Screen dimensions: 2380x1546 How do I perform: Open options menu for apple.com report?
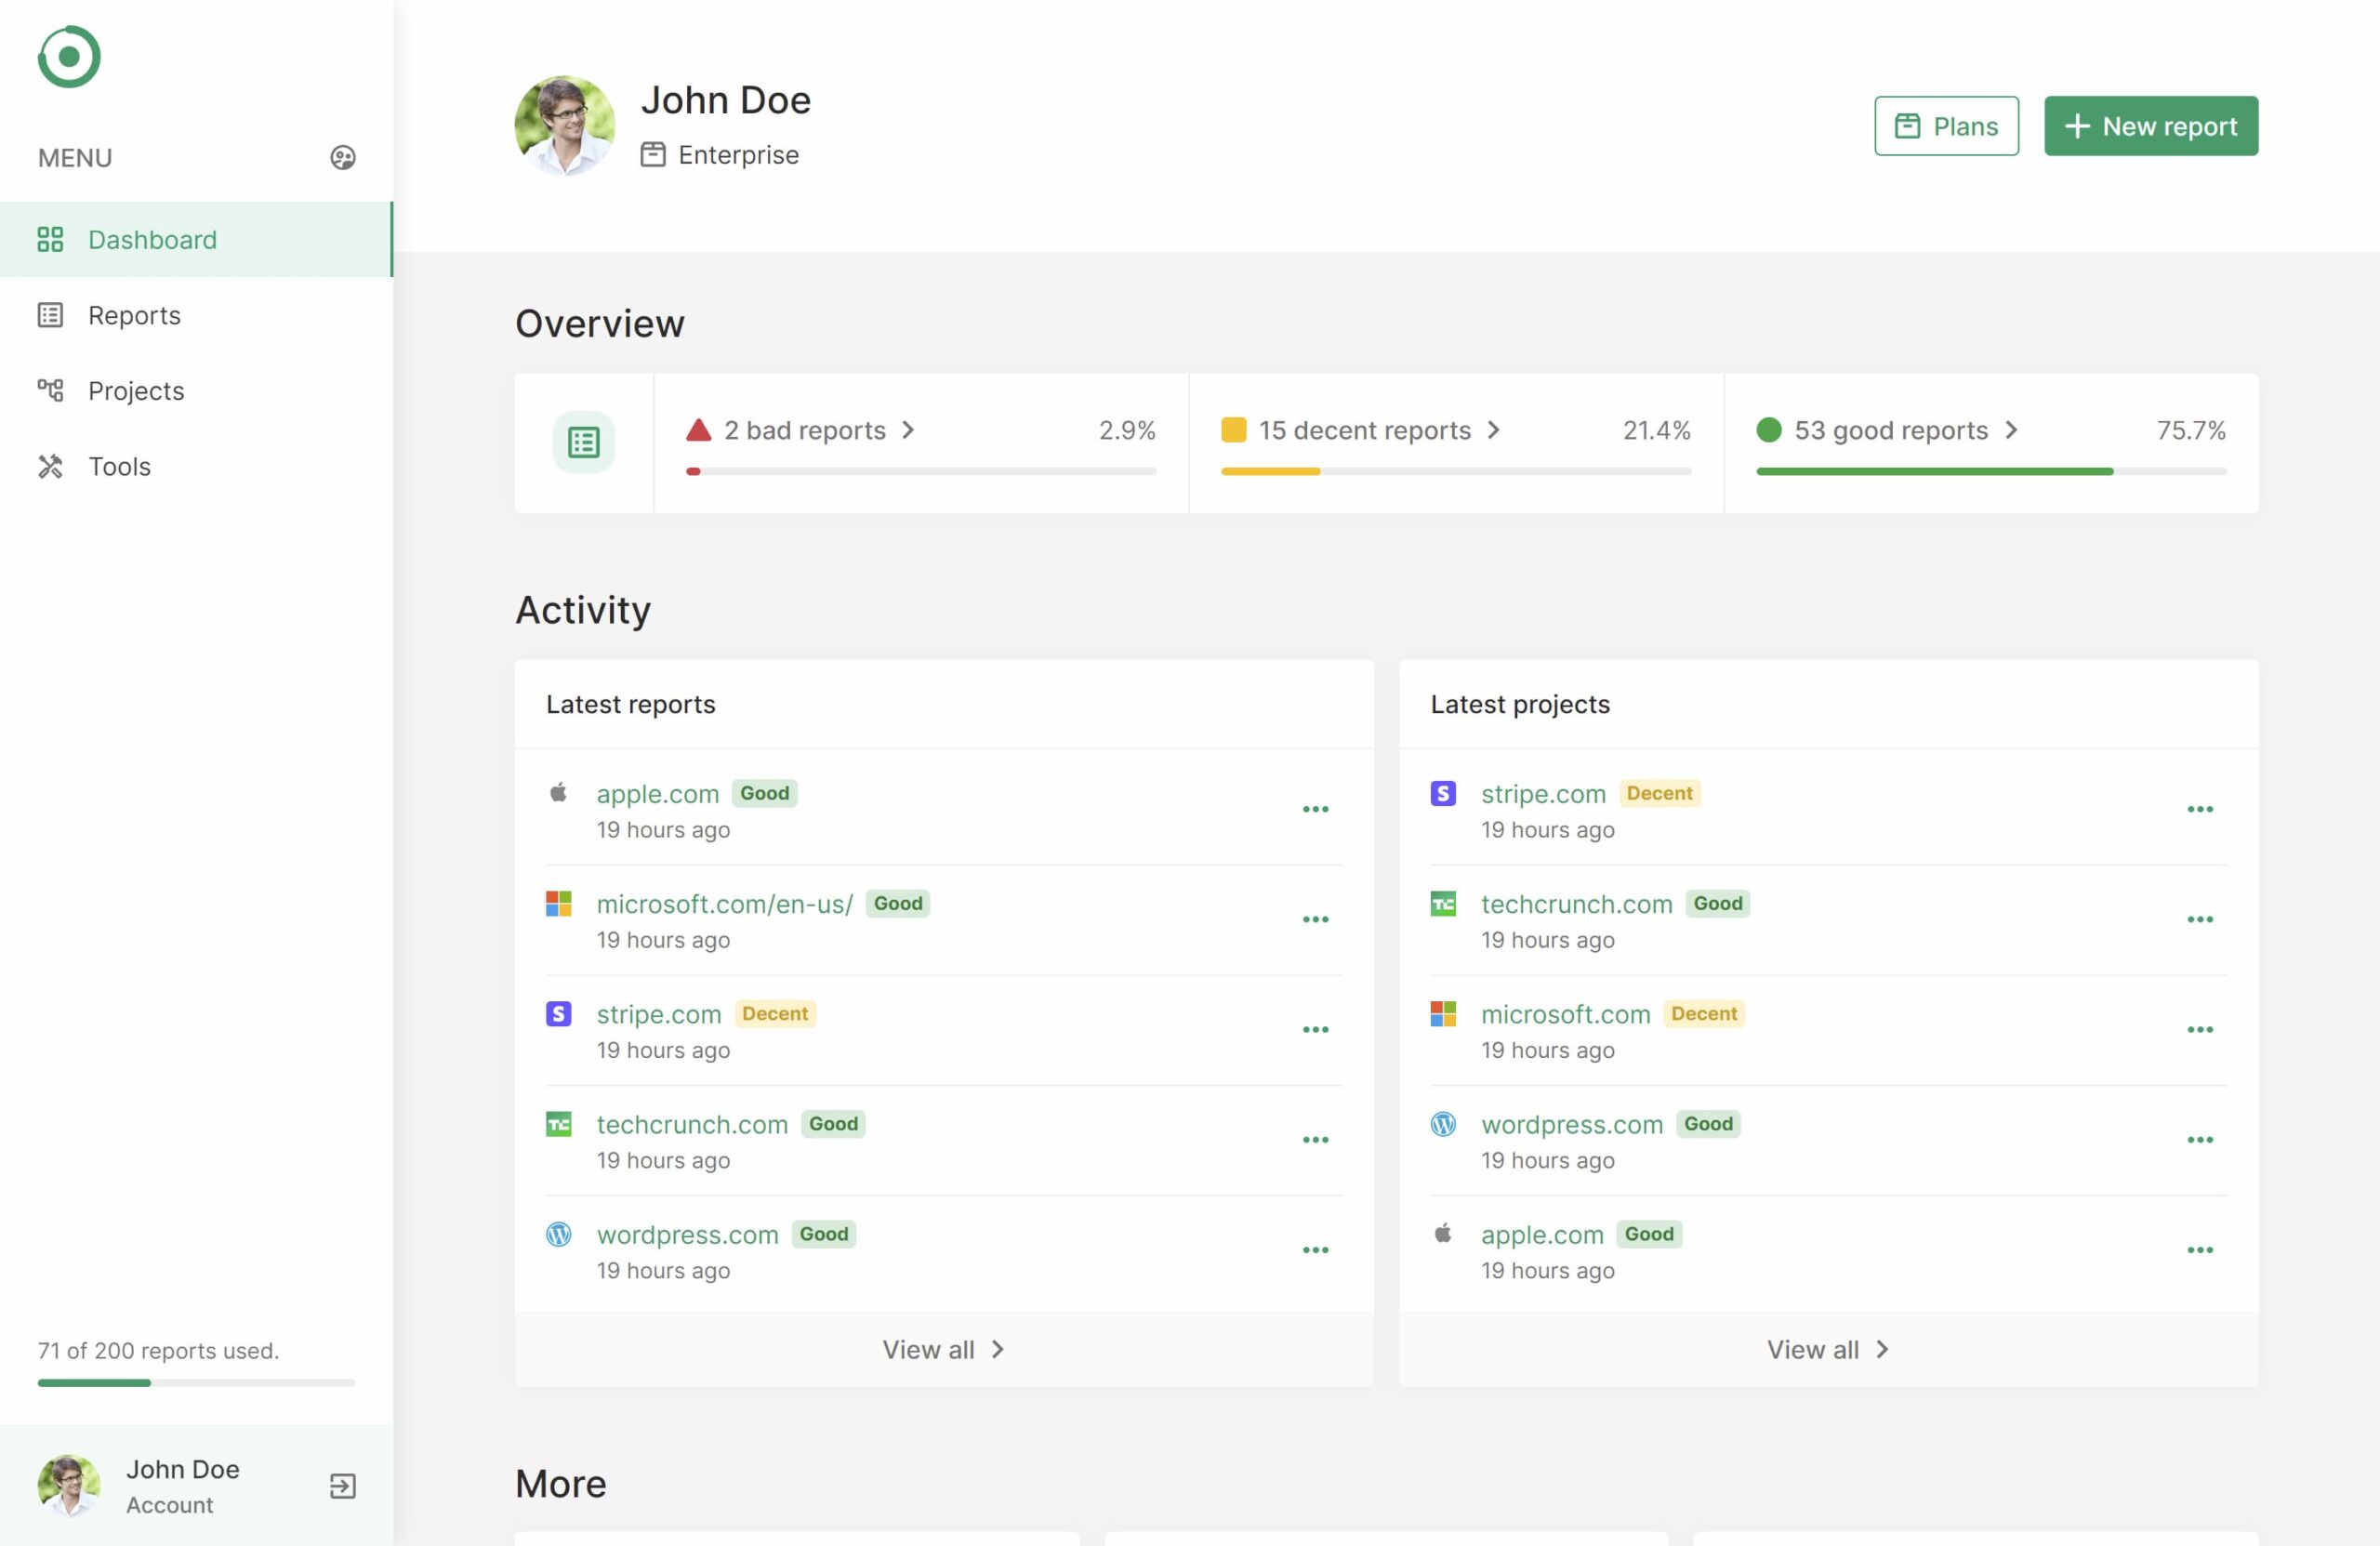point(1315,809)
